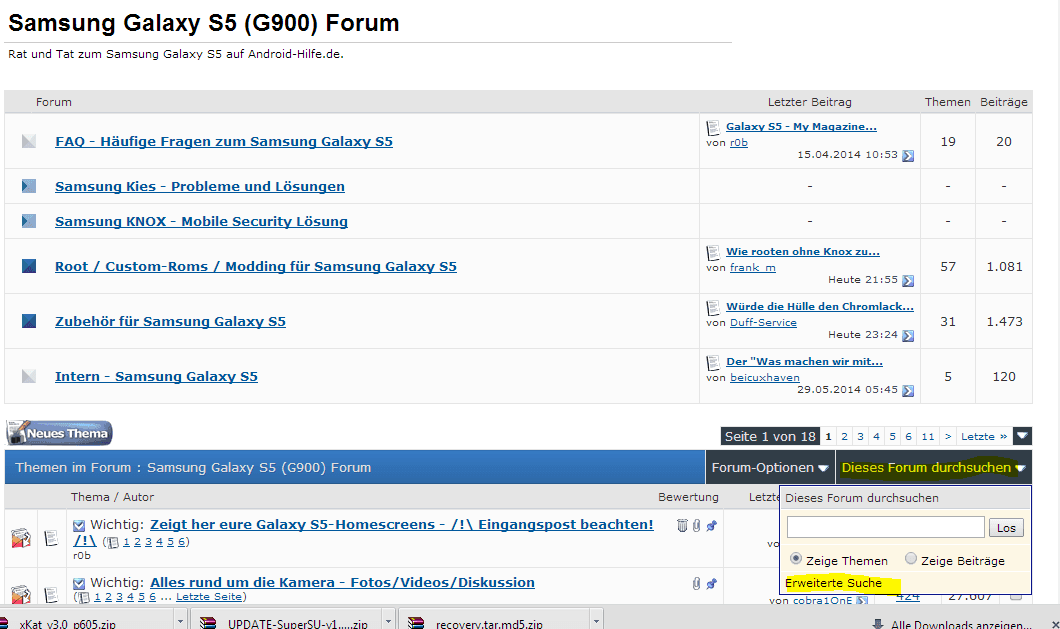1060x629 pixels.
Task: Click pin icon on Homescreens thread row
Action: click(711, 526)
